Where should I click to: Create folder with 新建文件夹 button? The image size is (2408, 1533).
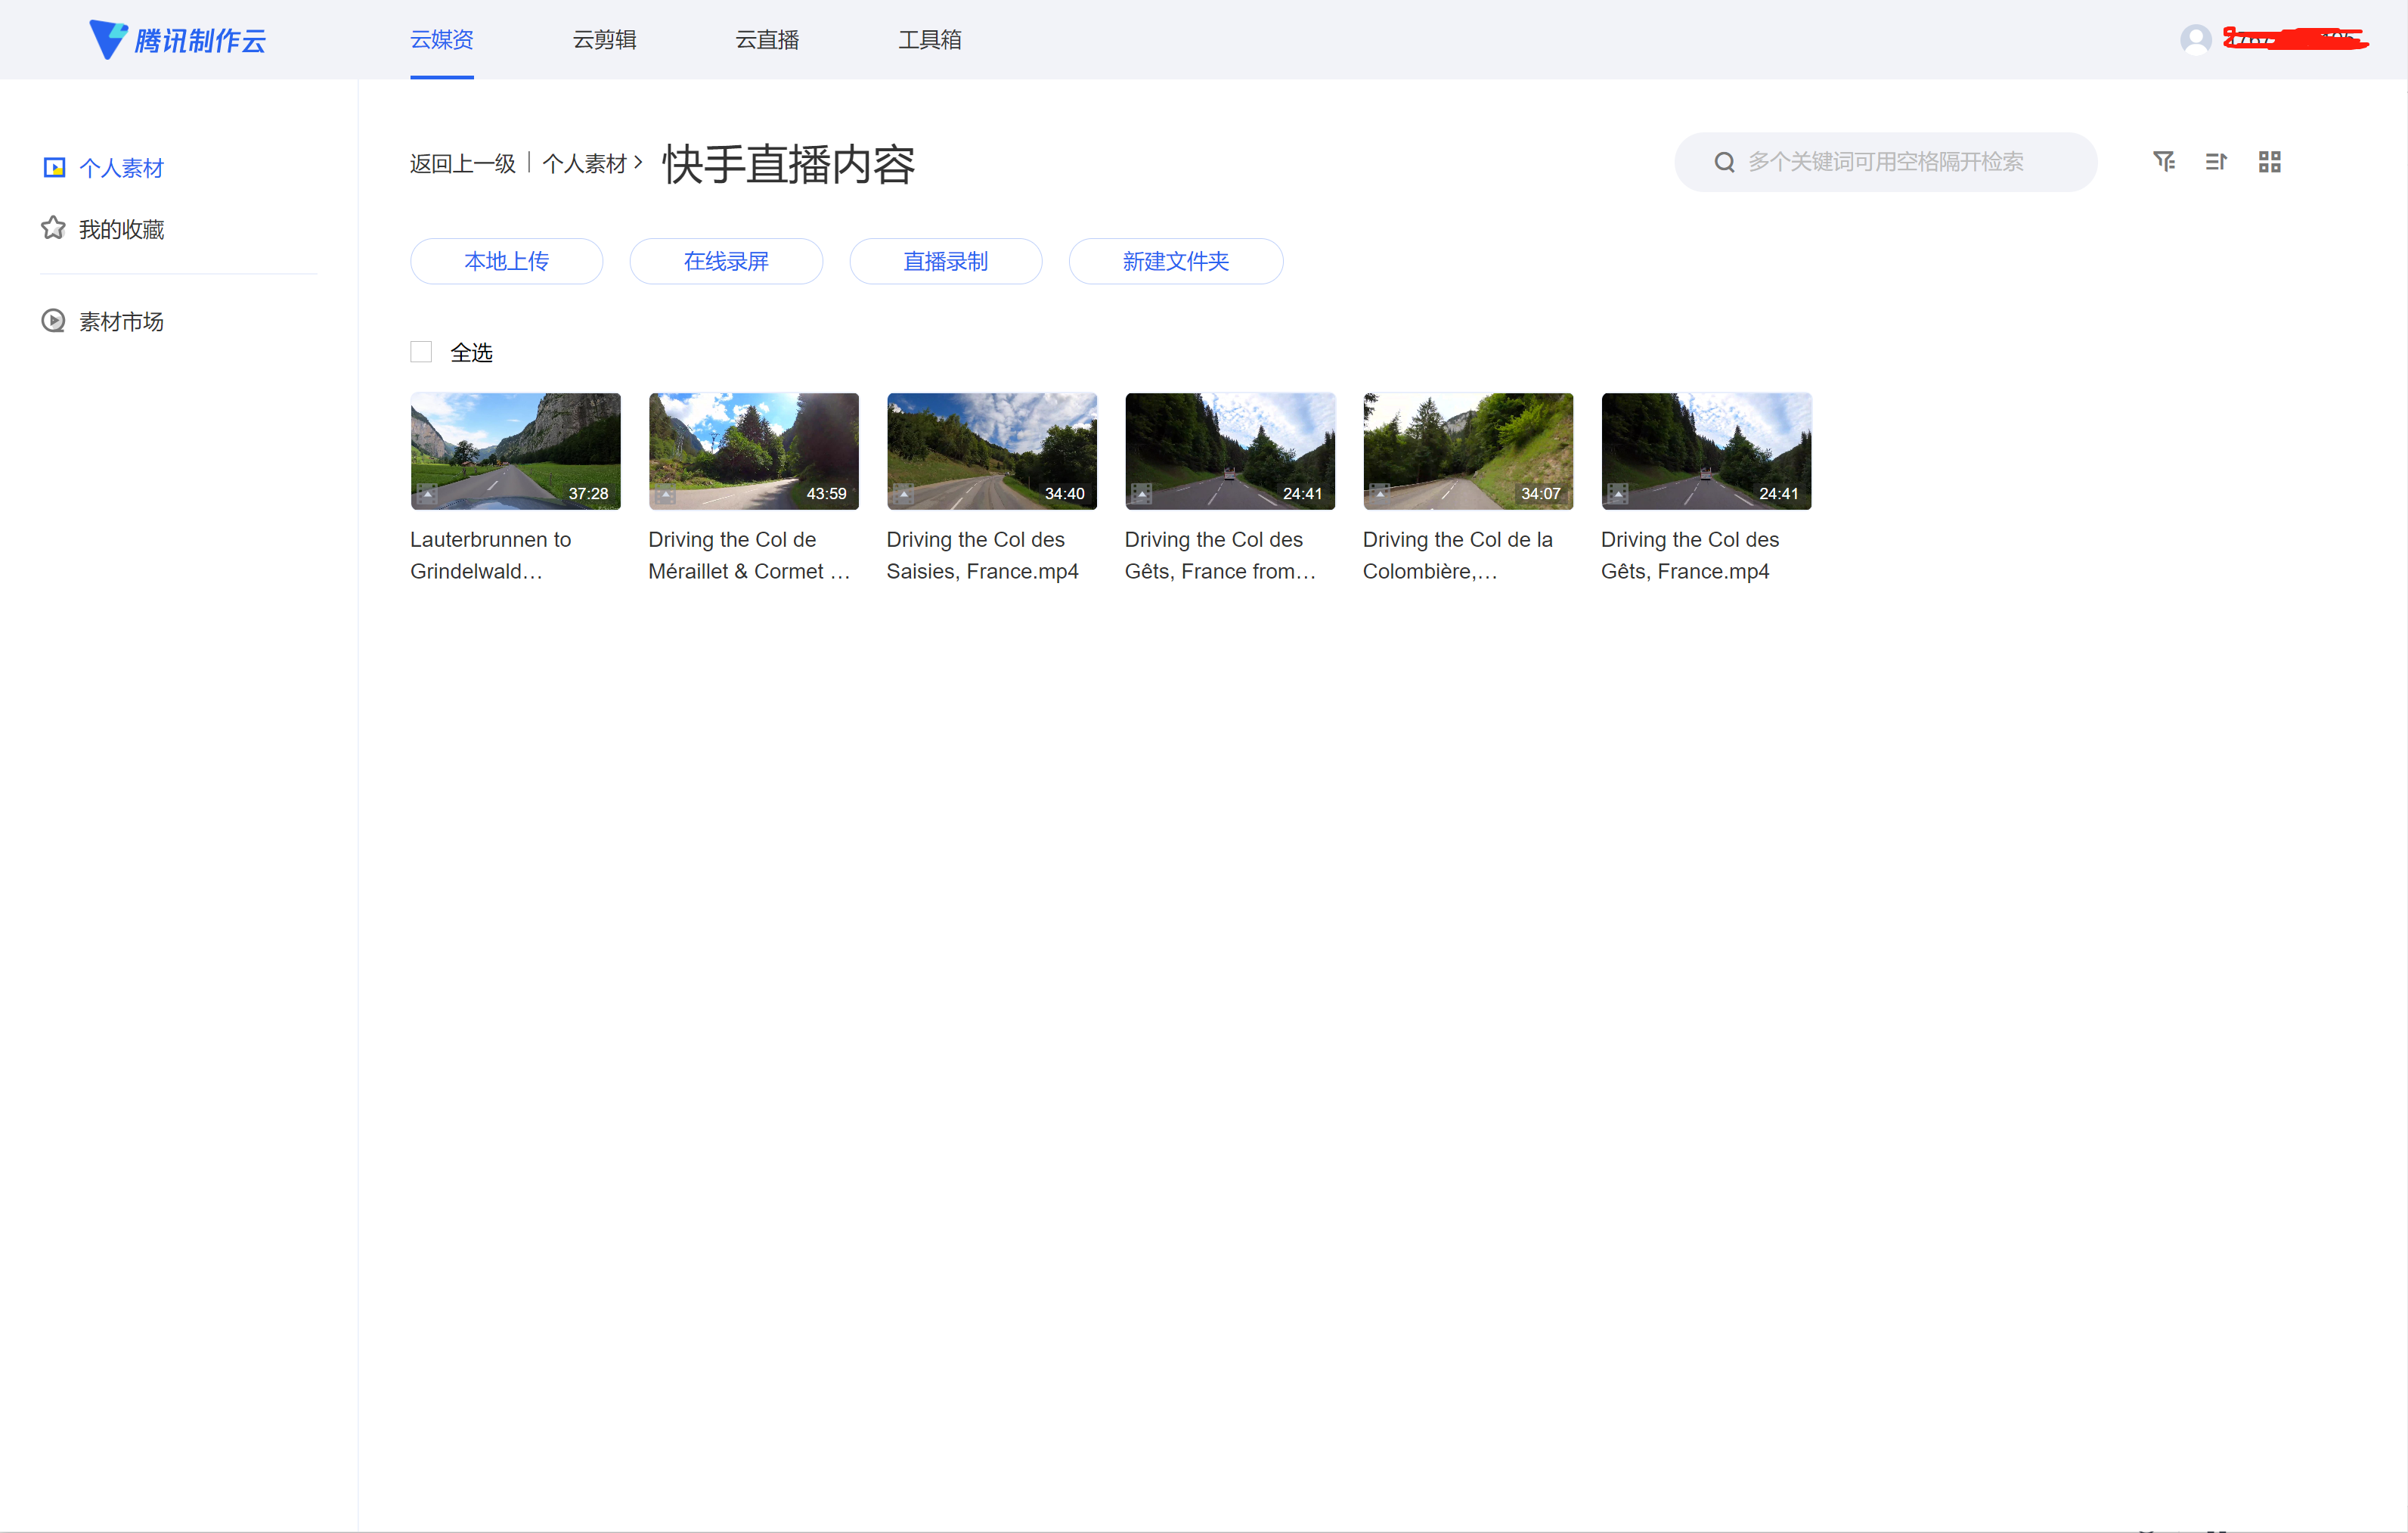pyautogui.click(x=1175, y=261)
